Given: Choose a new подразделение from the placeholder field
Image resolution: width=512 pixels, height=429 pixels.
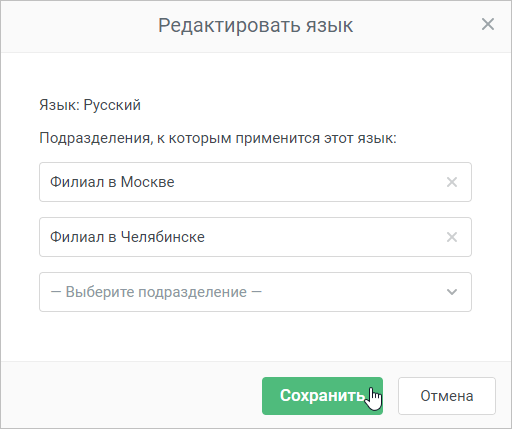Looking at the screenshot, I should 255,292.
